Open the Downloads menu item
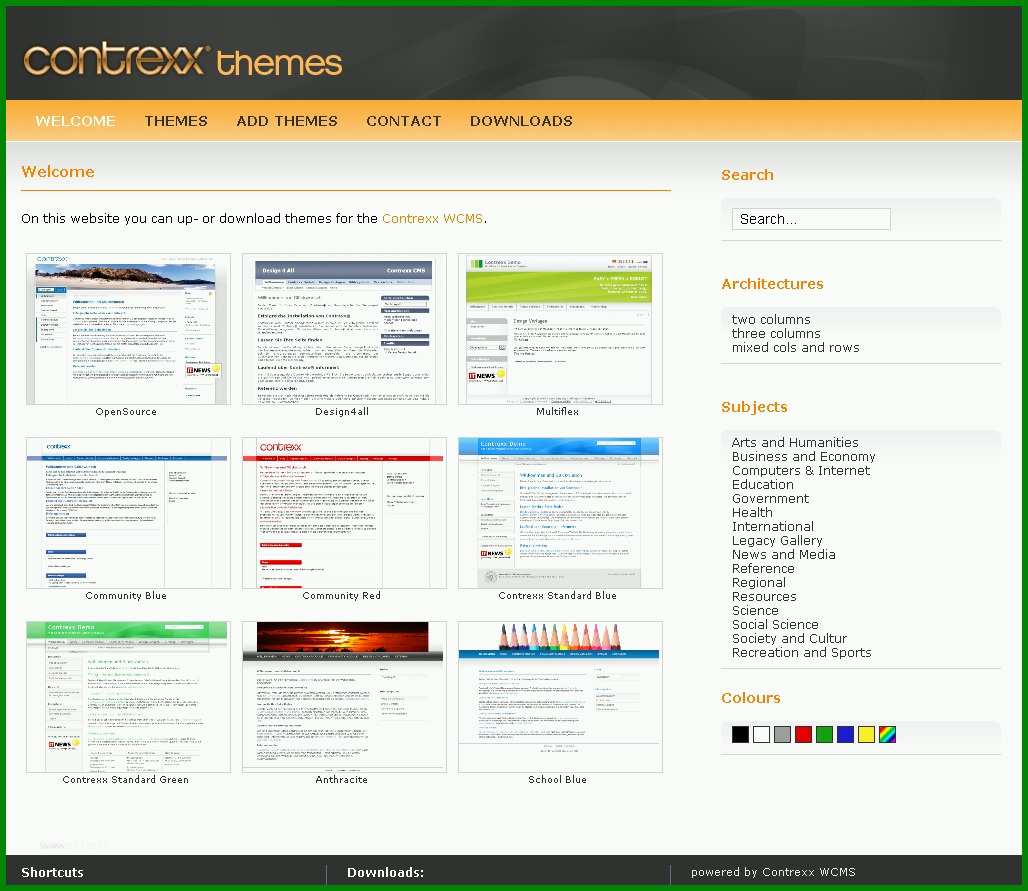The image size is (1028, 891). click(521, 121)
